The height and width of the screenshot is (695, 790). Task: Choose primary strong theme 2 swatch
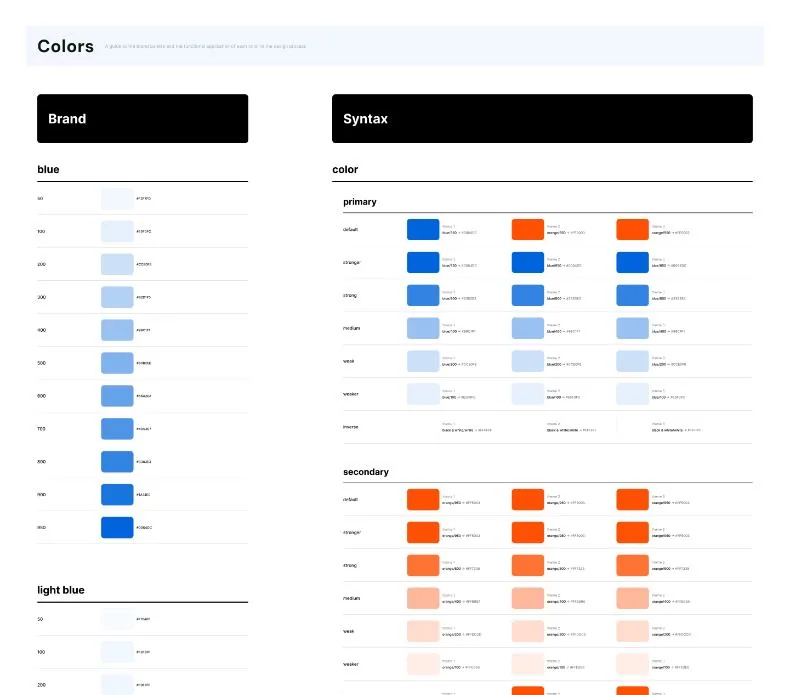point(528,295)
